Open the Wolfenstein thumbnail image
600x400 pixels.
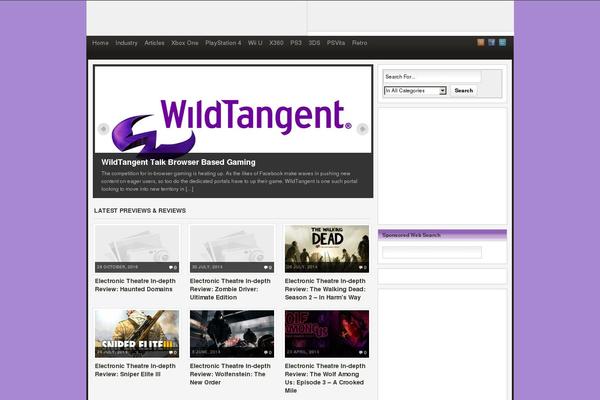[232, 333]
